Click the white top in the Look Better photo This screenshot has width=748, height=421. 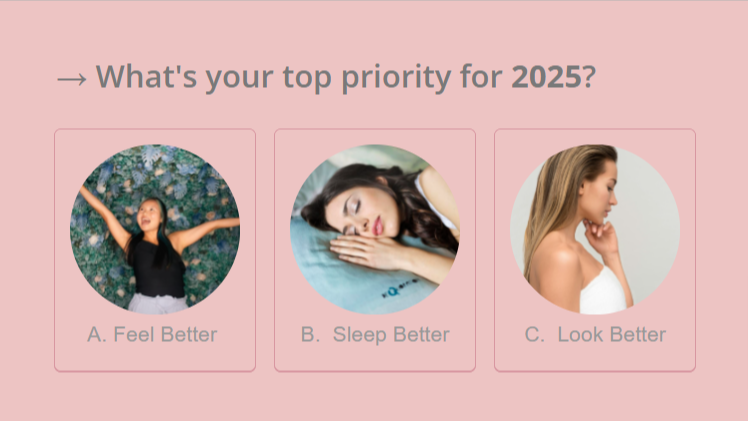click(602, 291)
